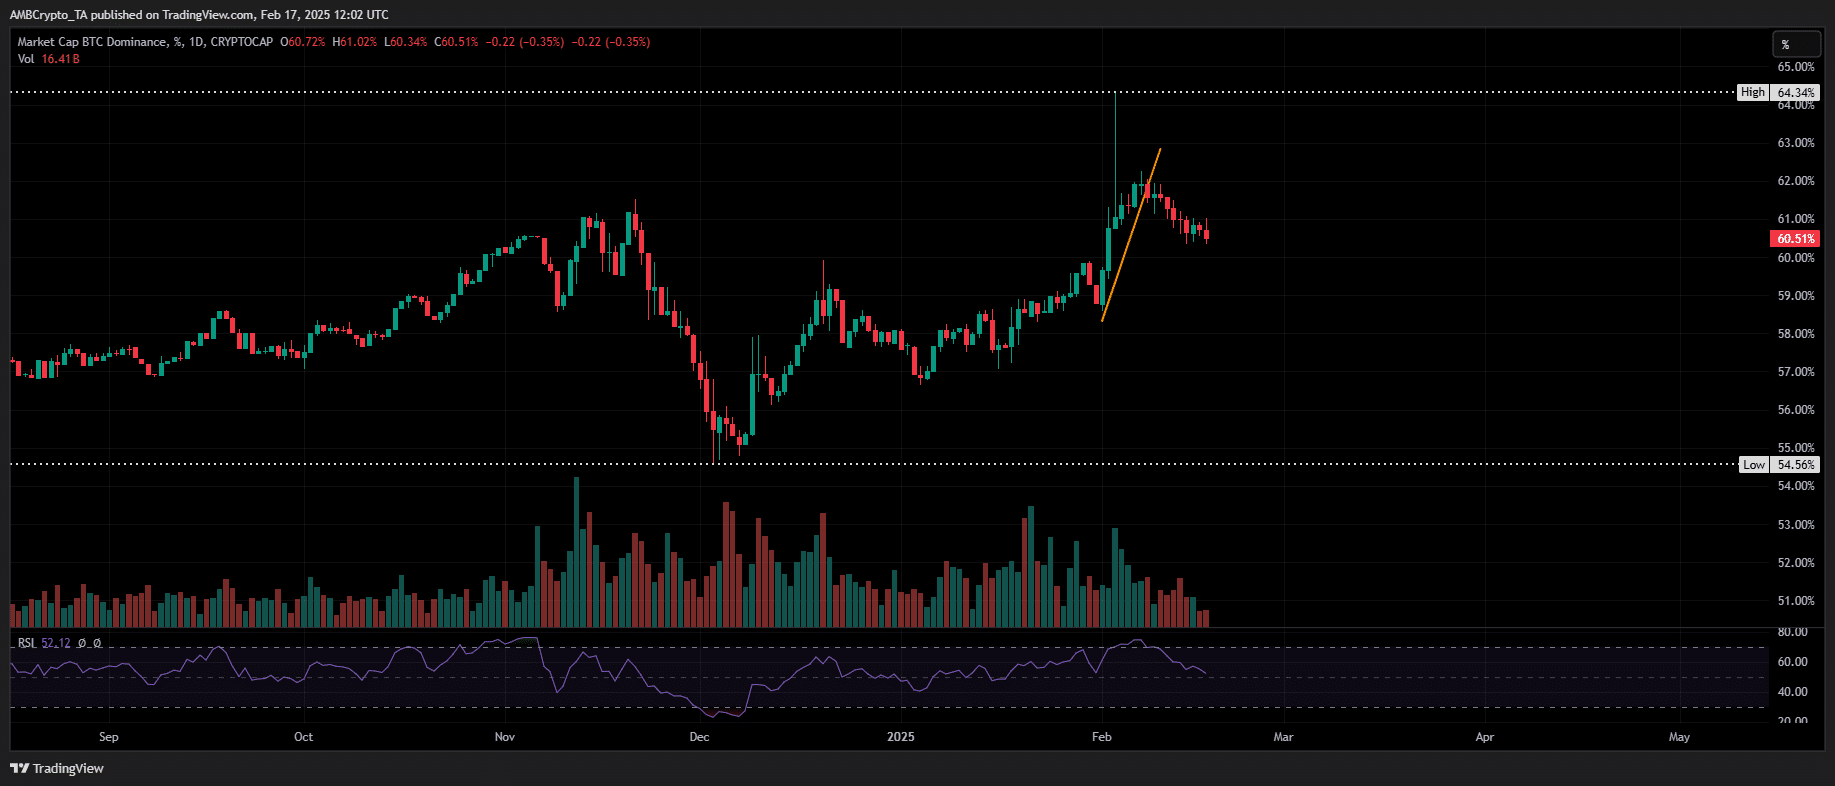Click the Sep label on time axis

point(109,737)
